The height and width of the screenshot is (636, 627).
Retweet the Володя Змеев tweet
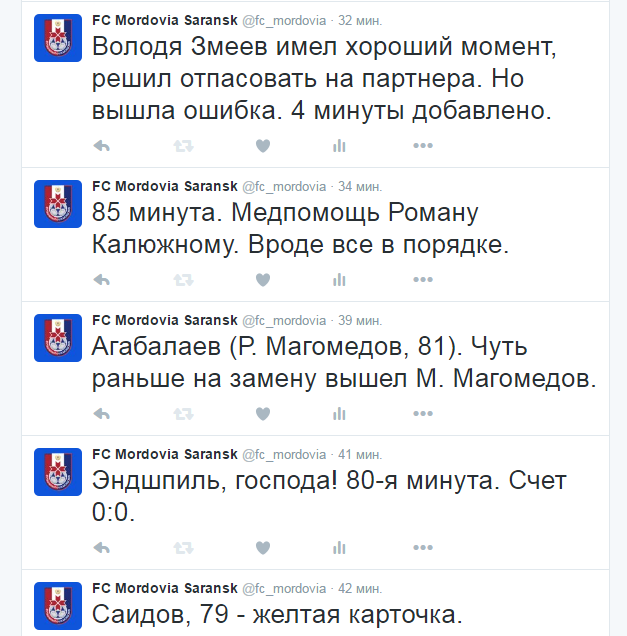pyautogui.click(x=183, y=146)
